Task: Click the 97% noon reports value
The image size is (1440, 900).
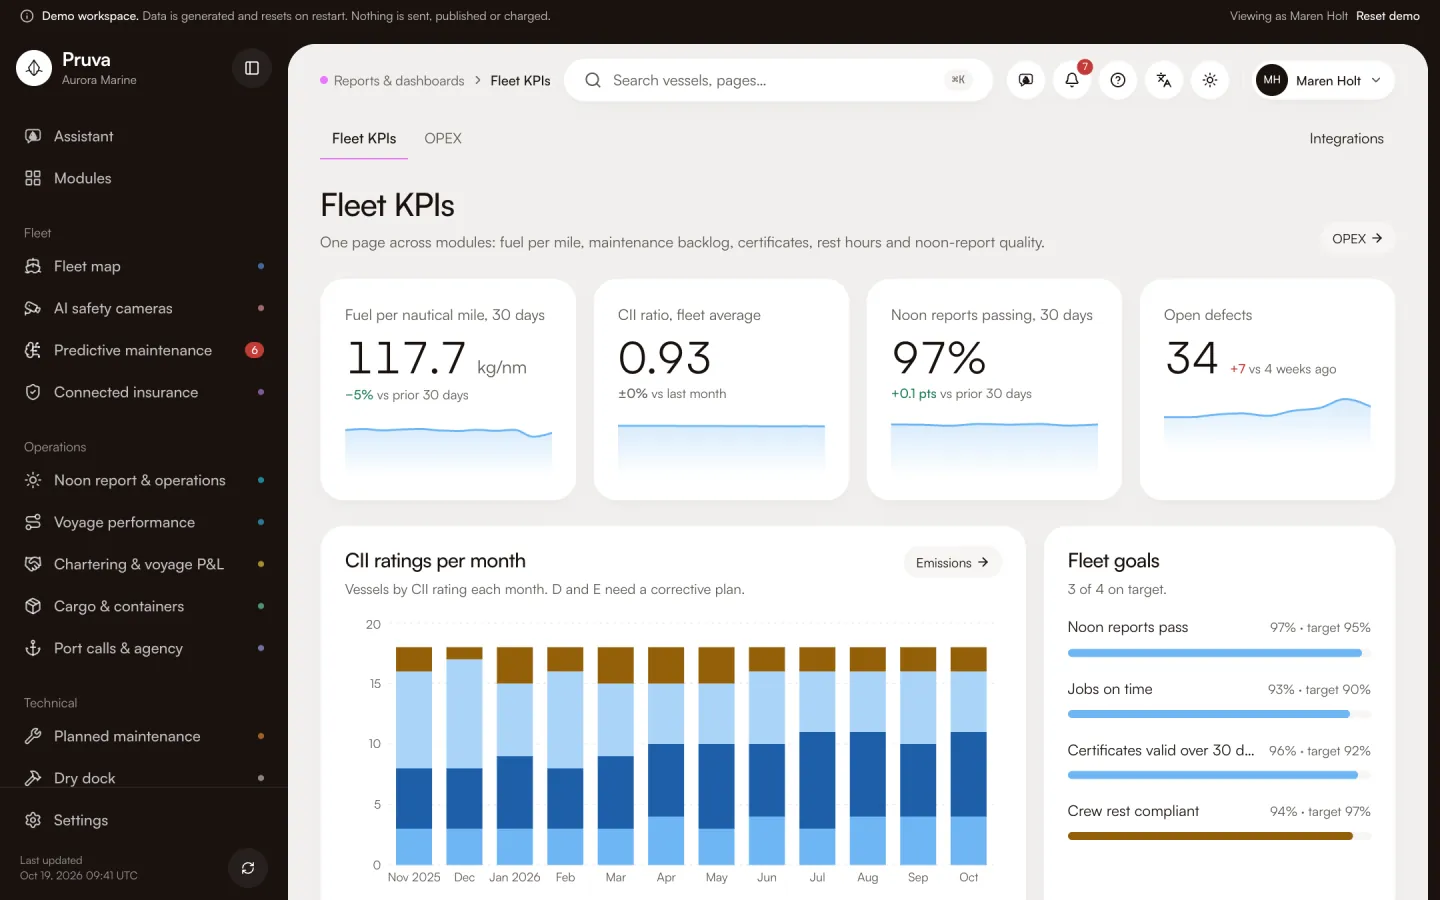Action: 939,358
